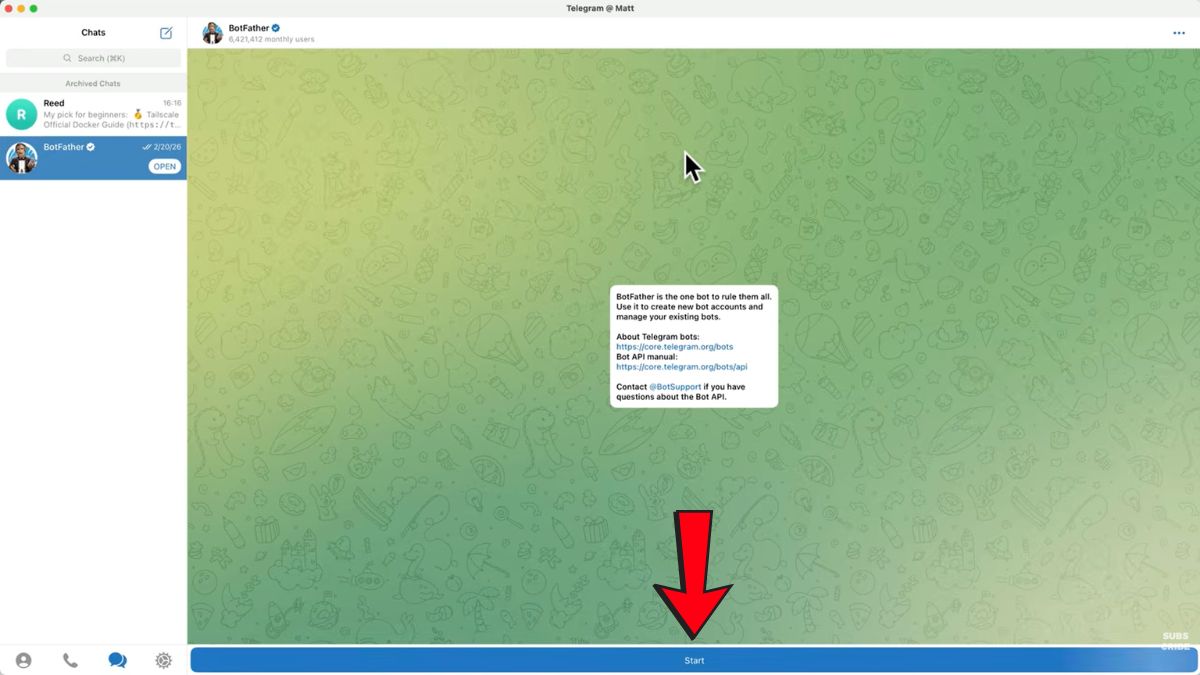Focus the Search input field
Image resolution: width=1200 pixels, height=675 pixels.
point(93,58)
